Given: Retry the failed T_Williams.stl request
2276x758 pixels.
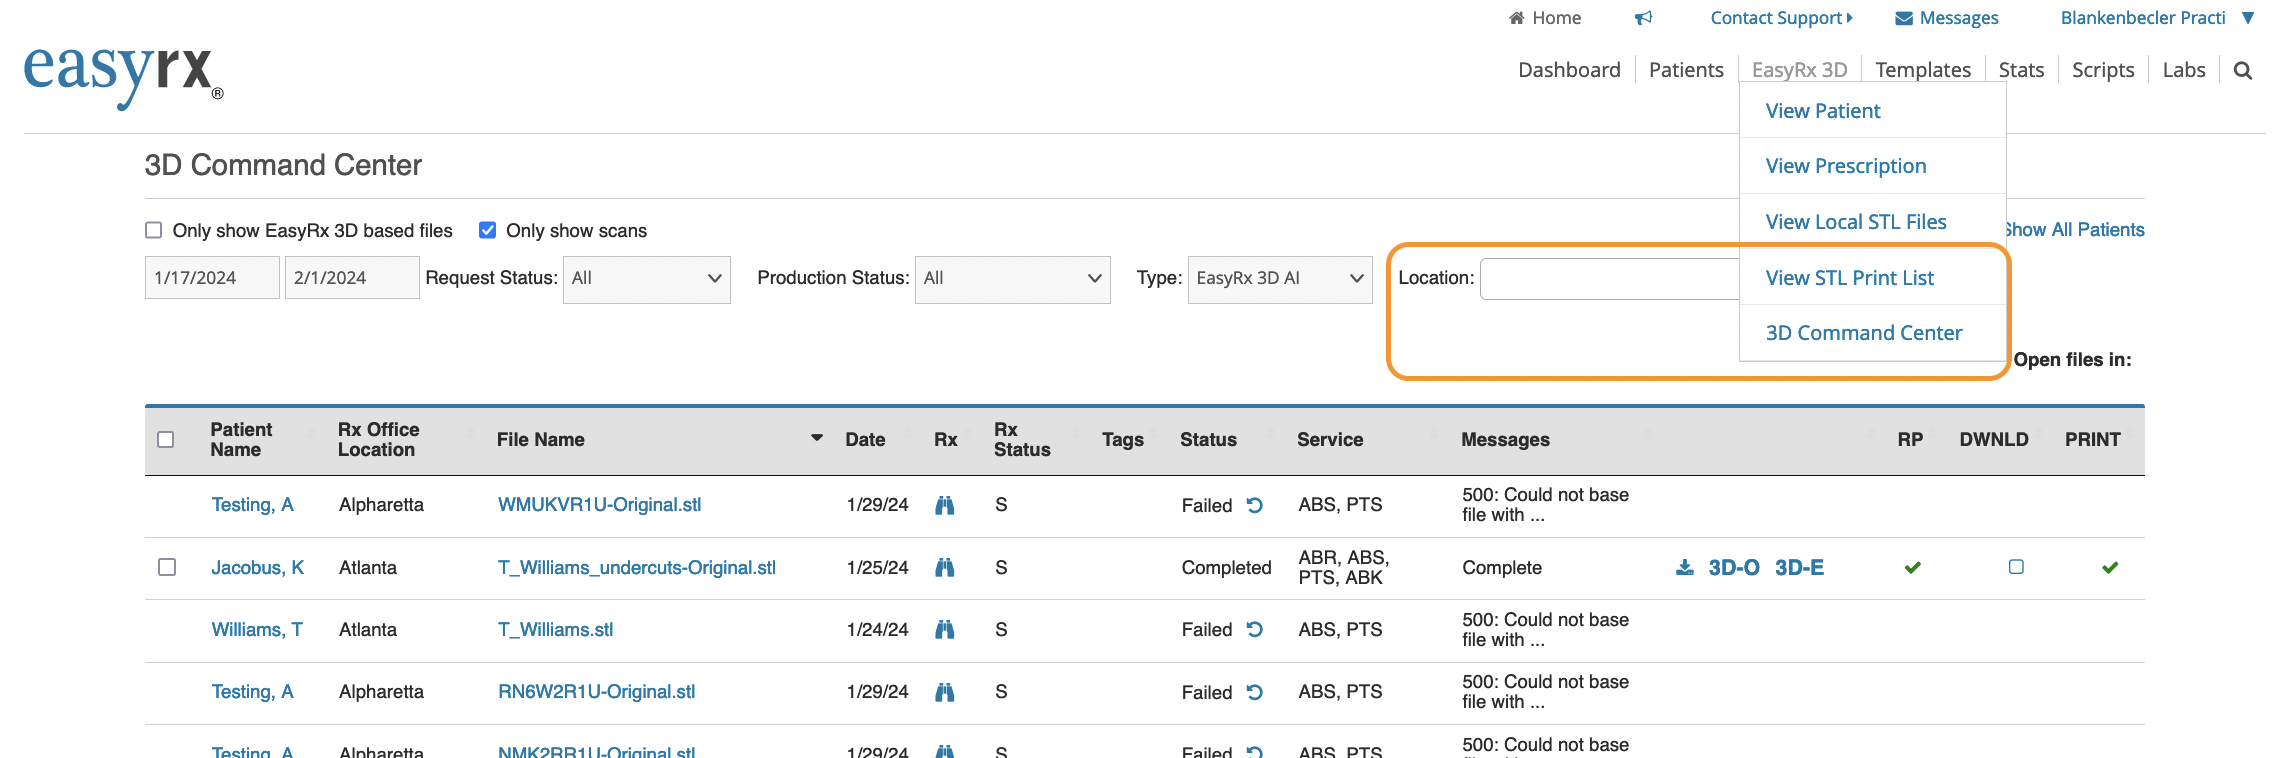Looking at the screenshot, I should (x=1254, y=630).
